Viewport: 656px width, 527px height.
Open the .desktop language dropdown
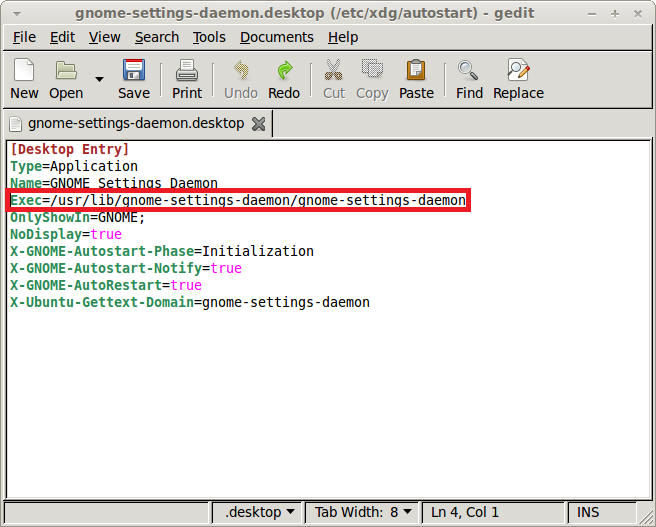coord(259,512)
